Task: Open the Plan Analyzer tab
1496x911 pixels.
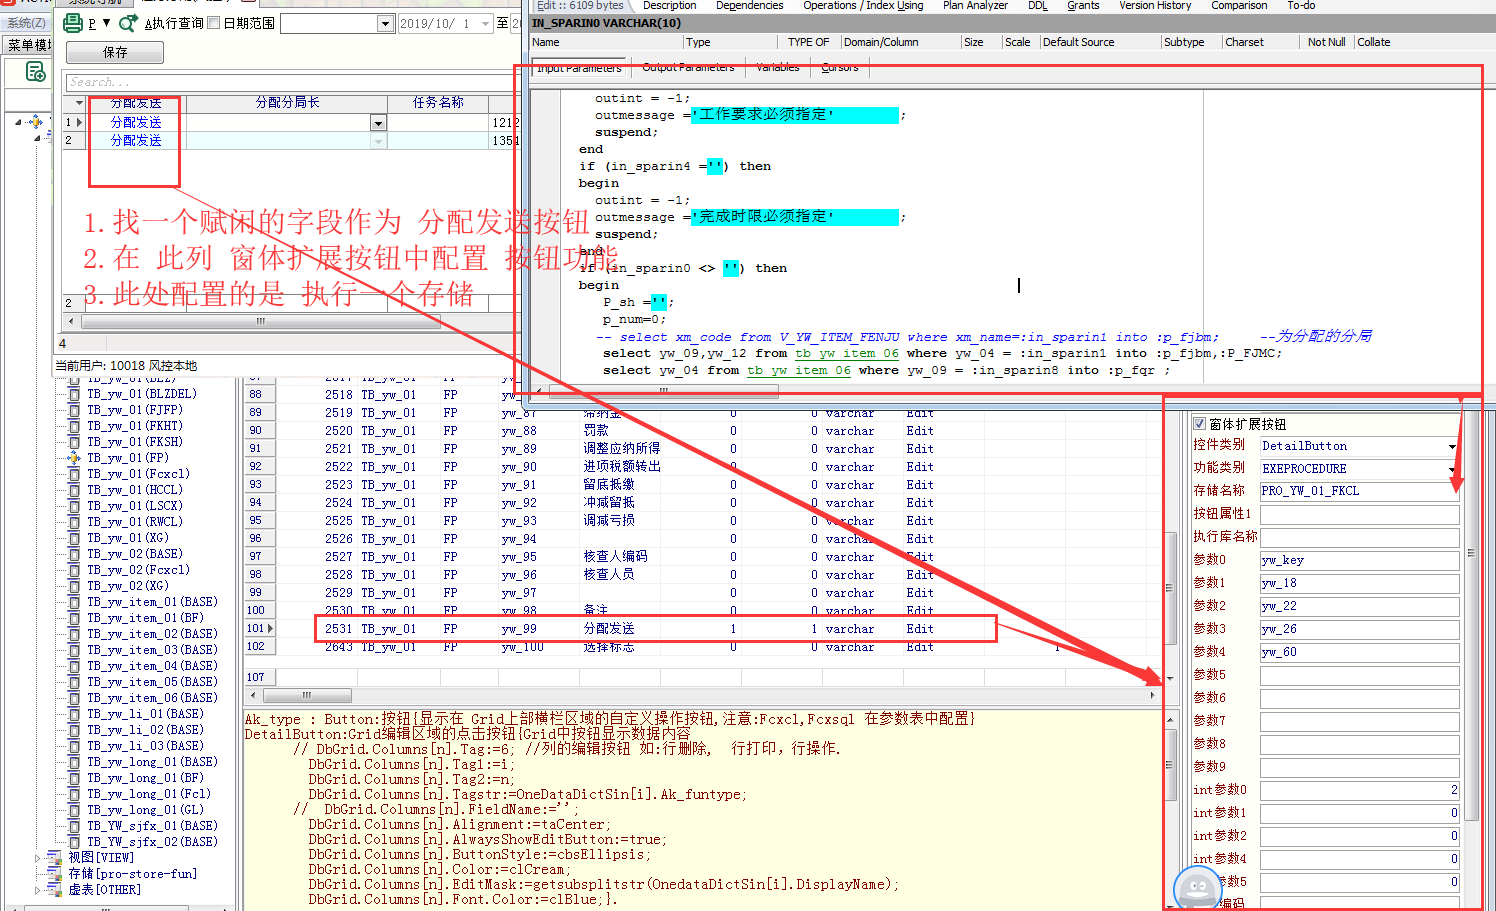Action: [975, 6]
